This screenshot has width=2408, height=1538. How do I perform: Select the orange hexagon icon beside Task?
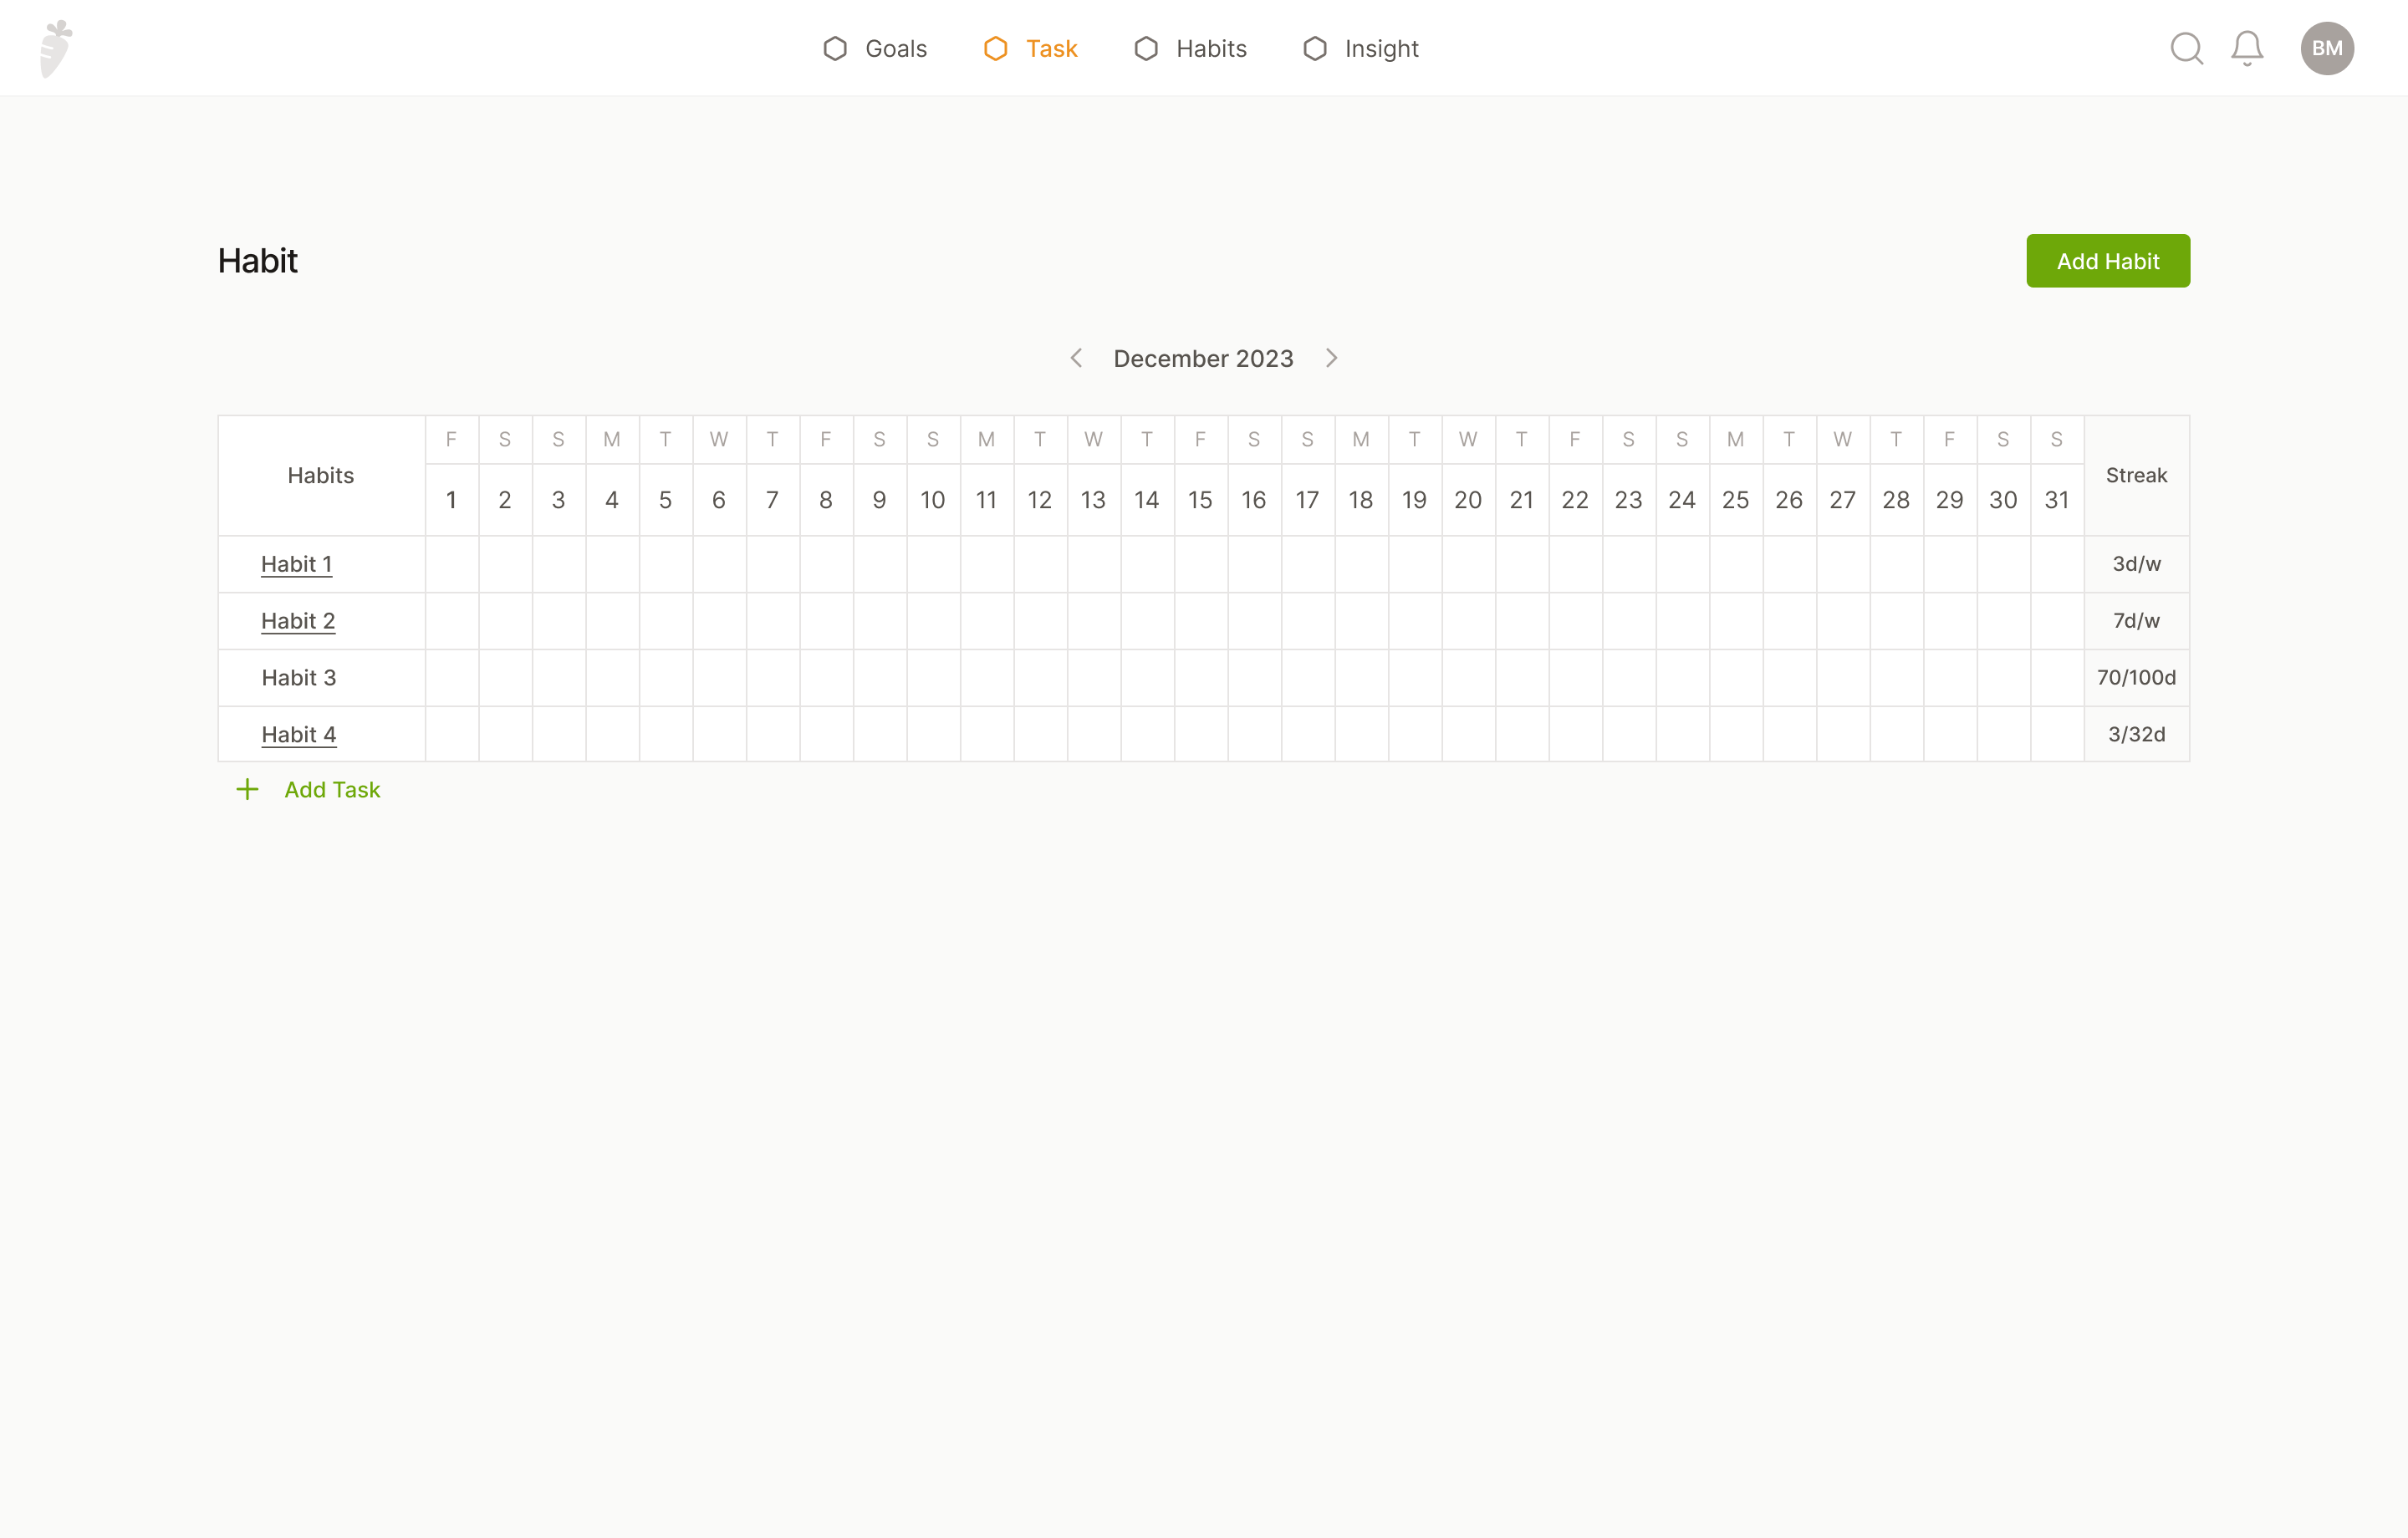[x=994, y=48]
